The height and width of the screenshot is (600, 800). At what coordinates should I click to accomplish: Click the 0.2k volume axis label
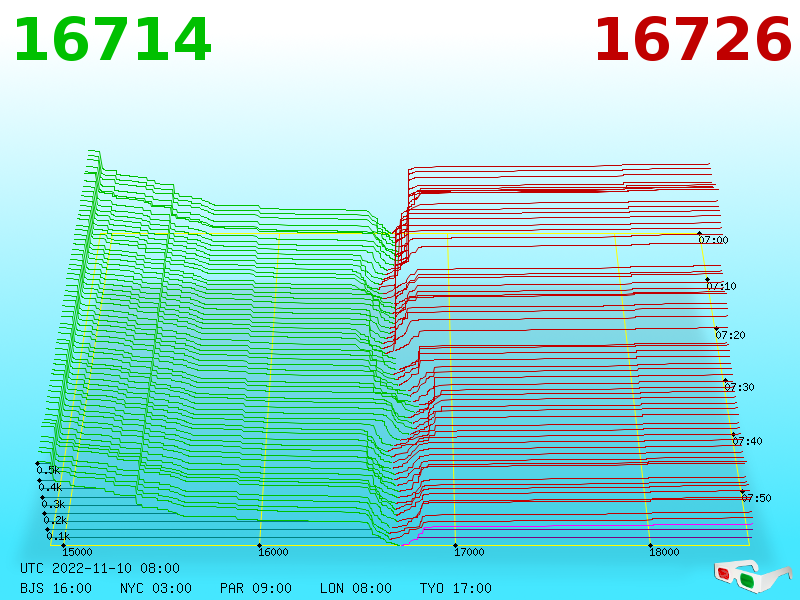(x=56, y=521)
